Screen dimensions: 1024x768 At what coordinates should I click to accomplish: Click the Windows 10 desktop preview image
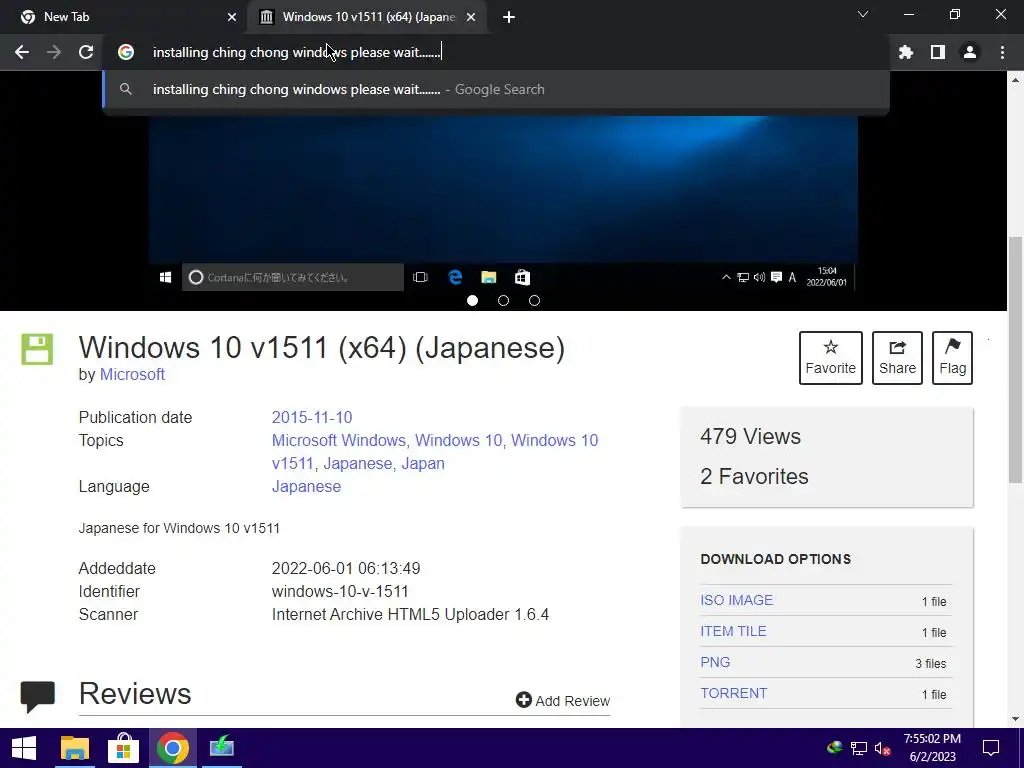[503, 202]
